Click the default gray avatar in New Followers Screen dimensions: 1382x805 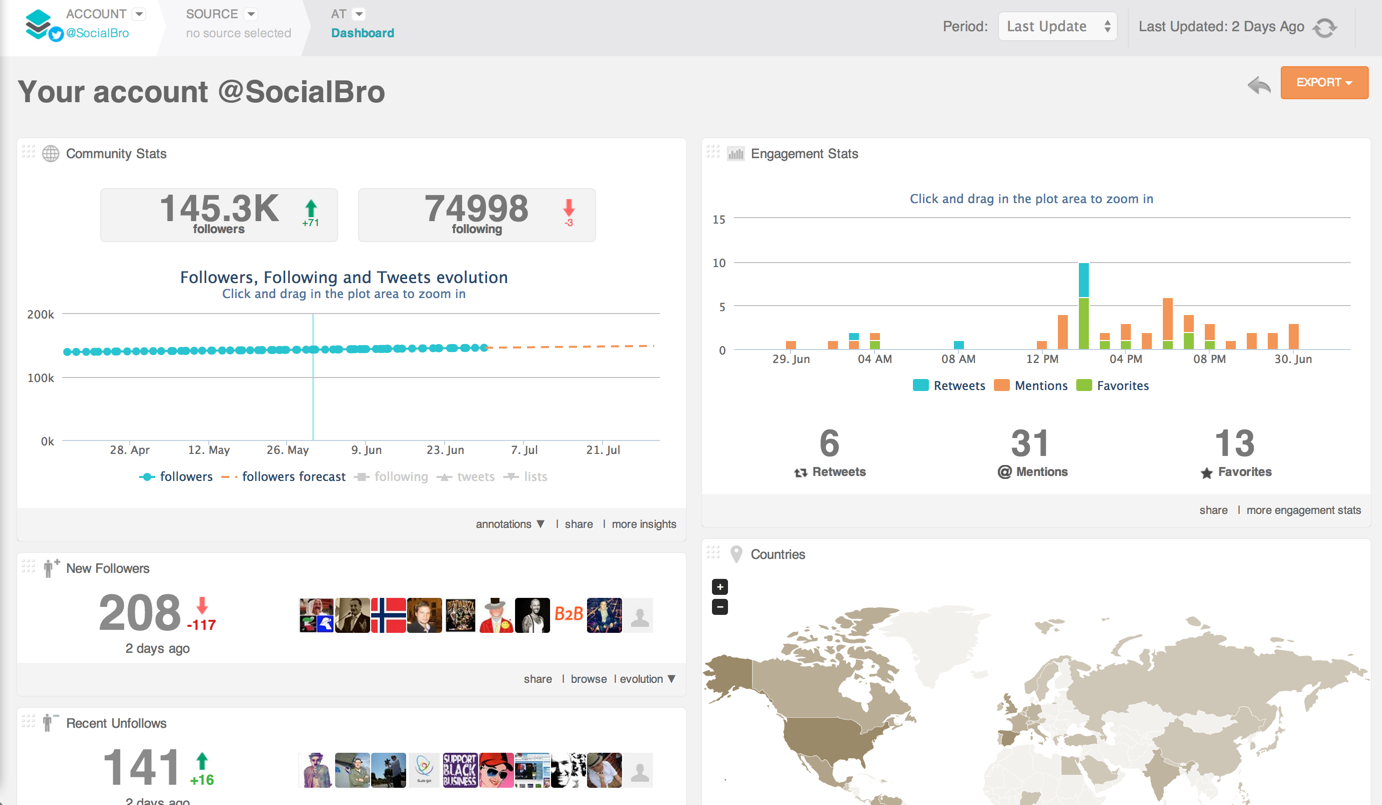[x=640, y=615]
